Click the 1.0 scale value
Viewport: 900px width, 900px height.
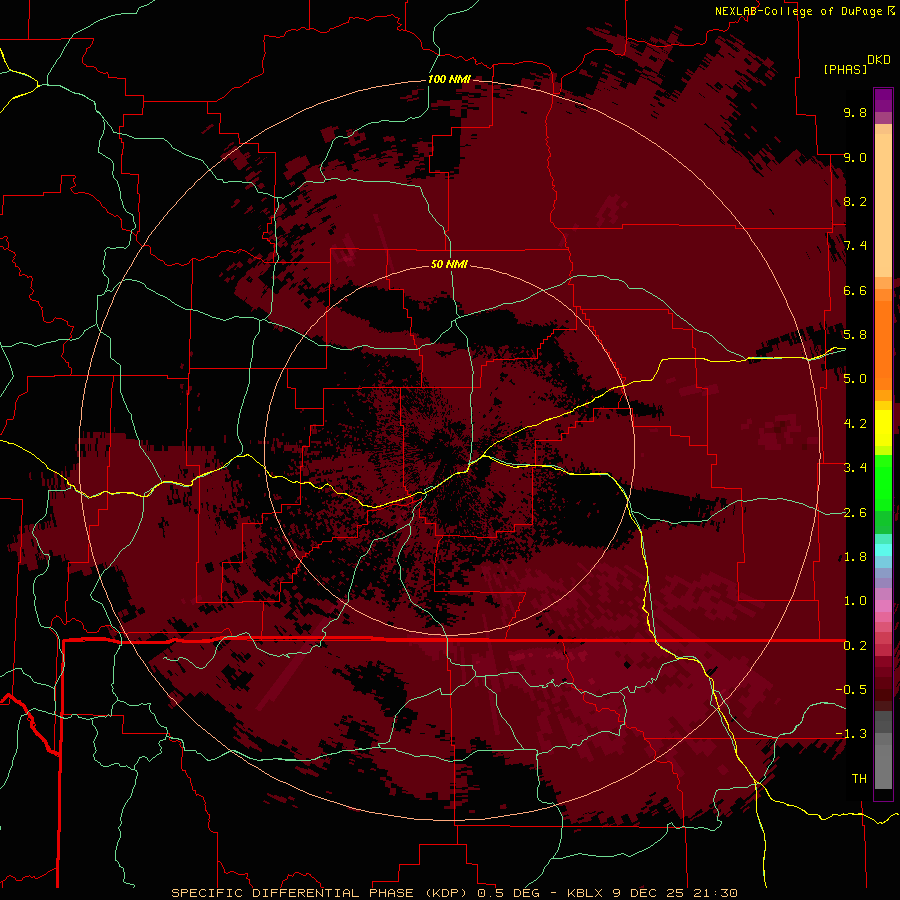855,601
